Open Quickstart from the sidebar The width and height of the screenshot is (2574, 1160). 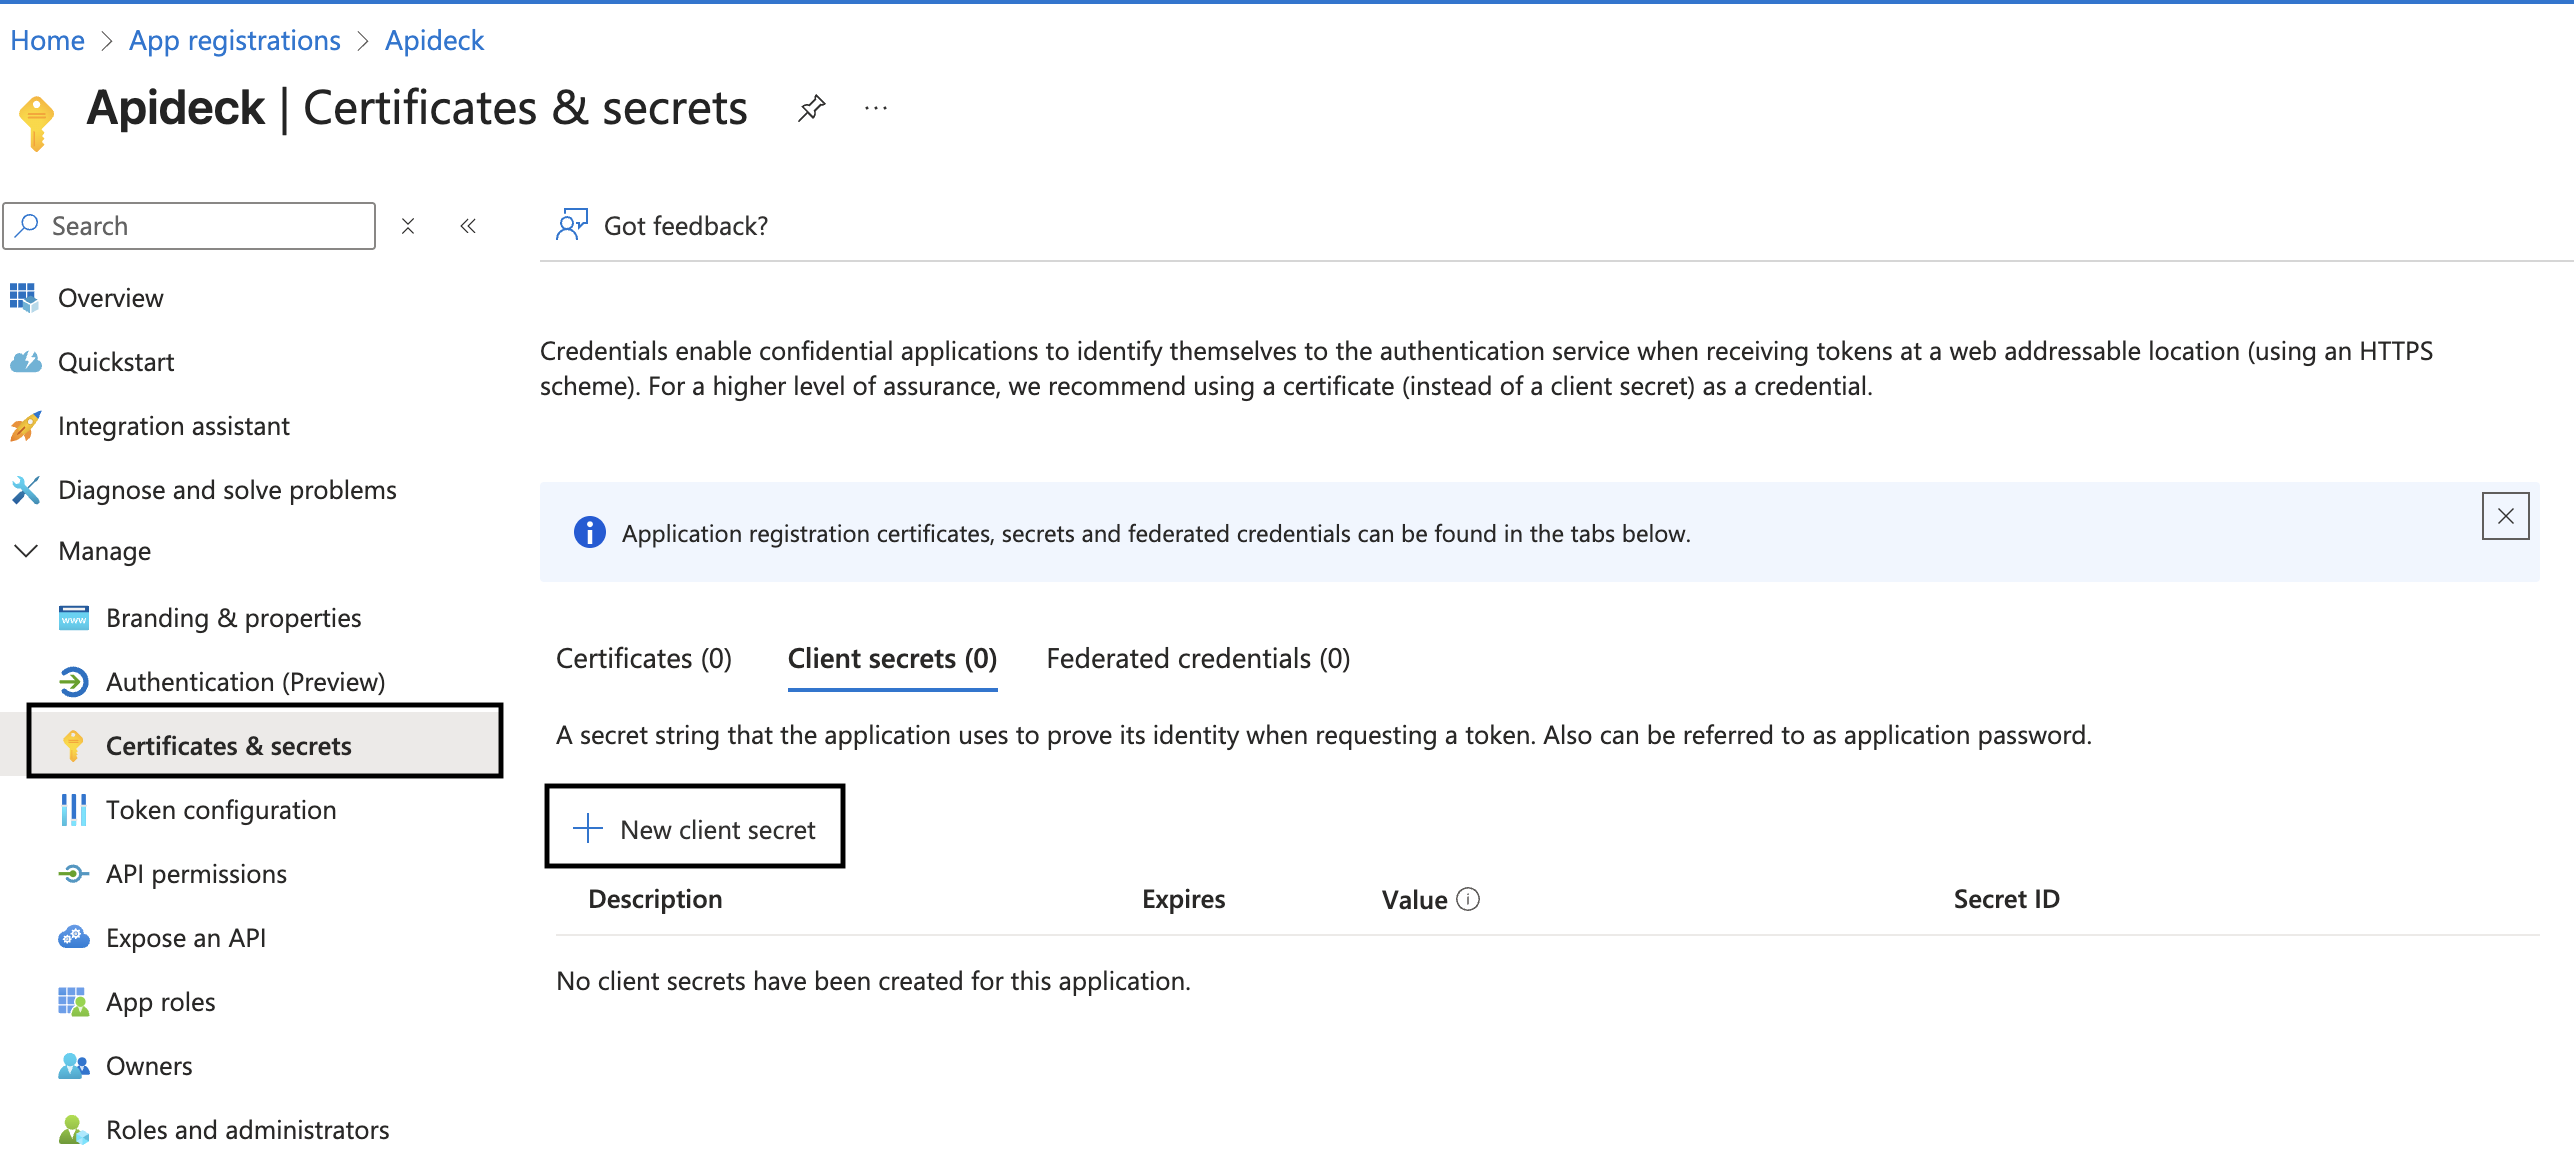click(115, 362)
